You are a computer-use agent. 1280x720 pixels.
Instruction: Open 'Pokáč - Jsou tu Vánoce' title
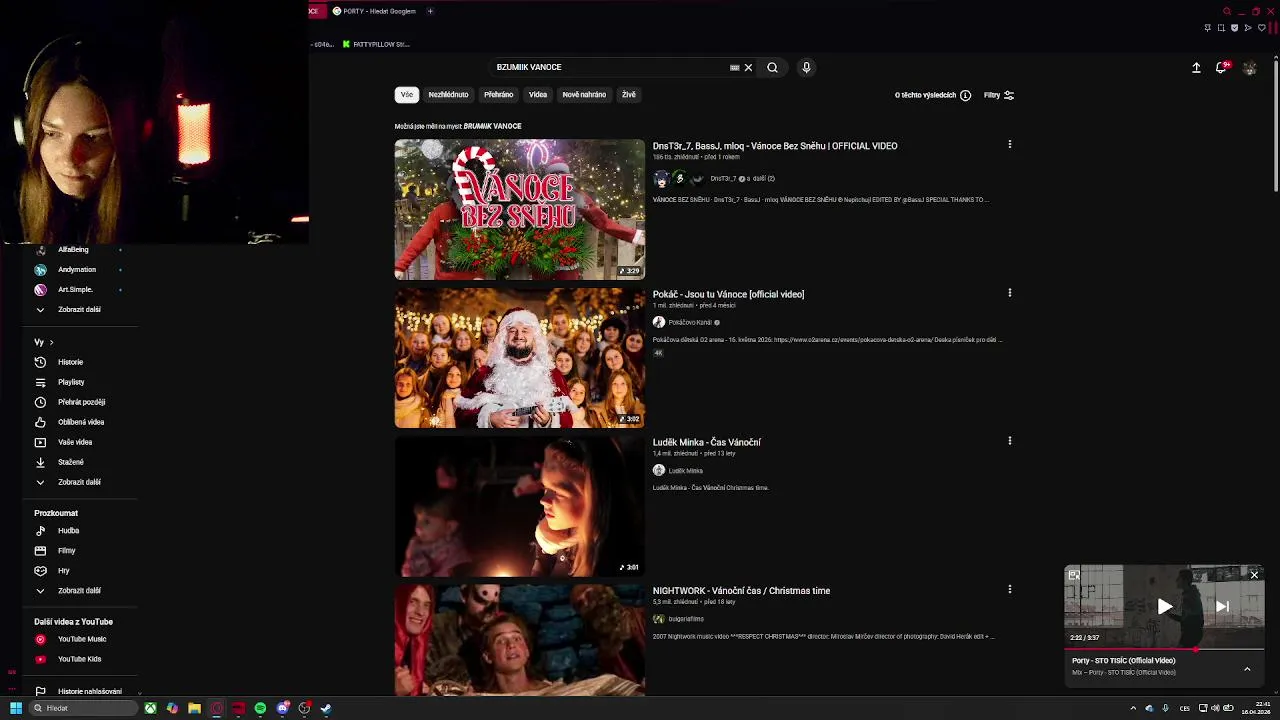click(728, 294)
